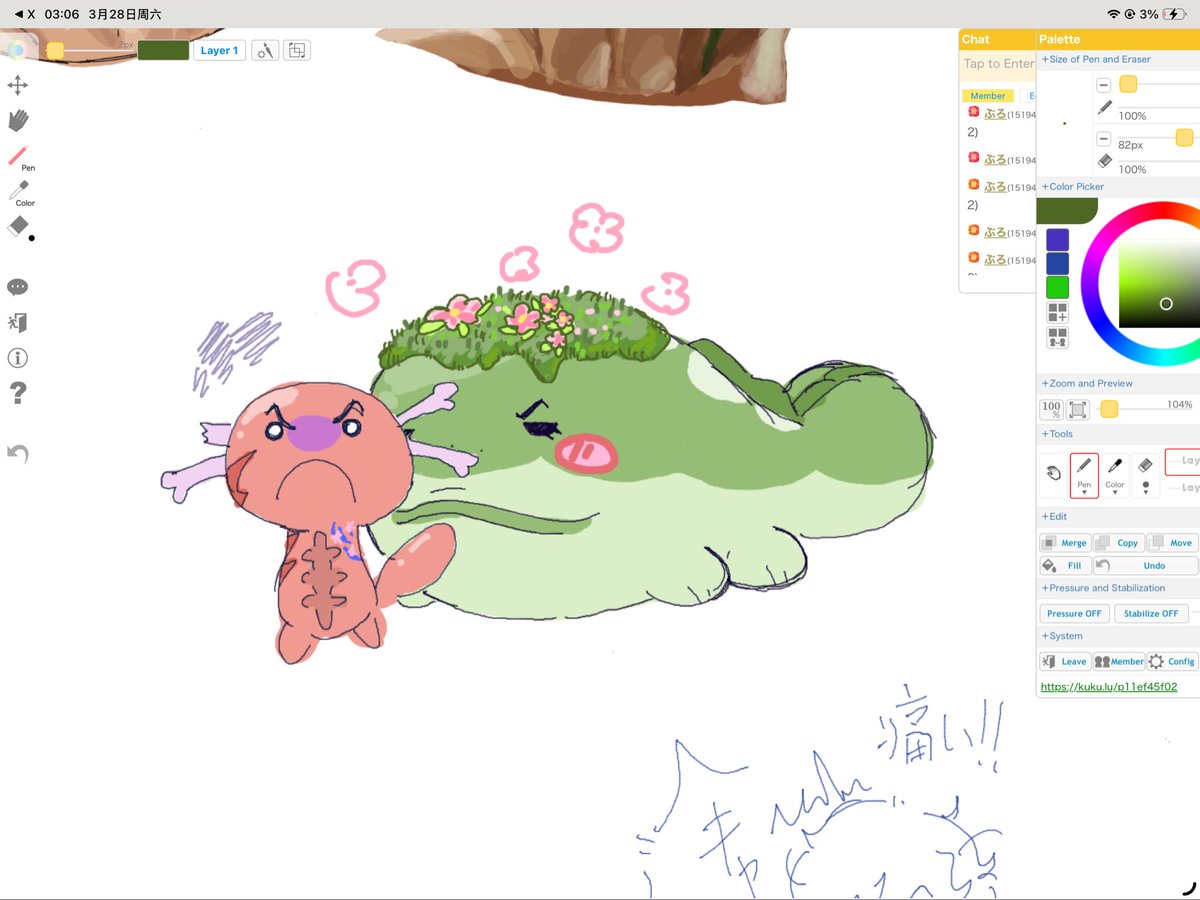Image resolution: width=1200 pixels, height=900 pixels.
Task: Click the pencil opacity icon in Palette
Action: pyautogui.click(x=1105, y=108)
